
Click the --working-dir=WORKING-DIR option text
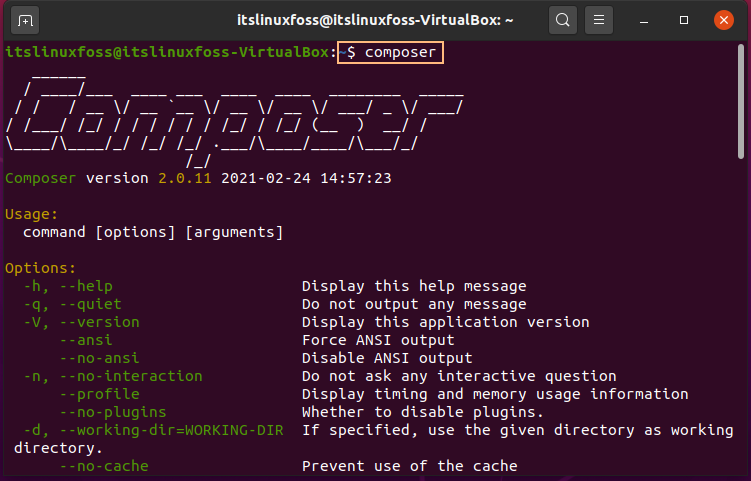(171, 430)
